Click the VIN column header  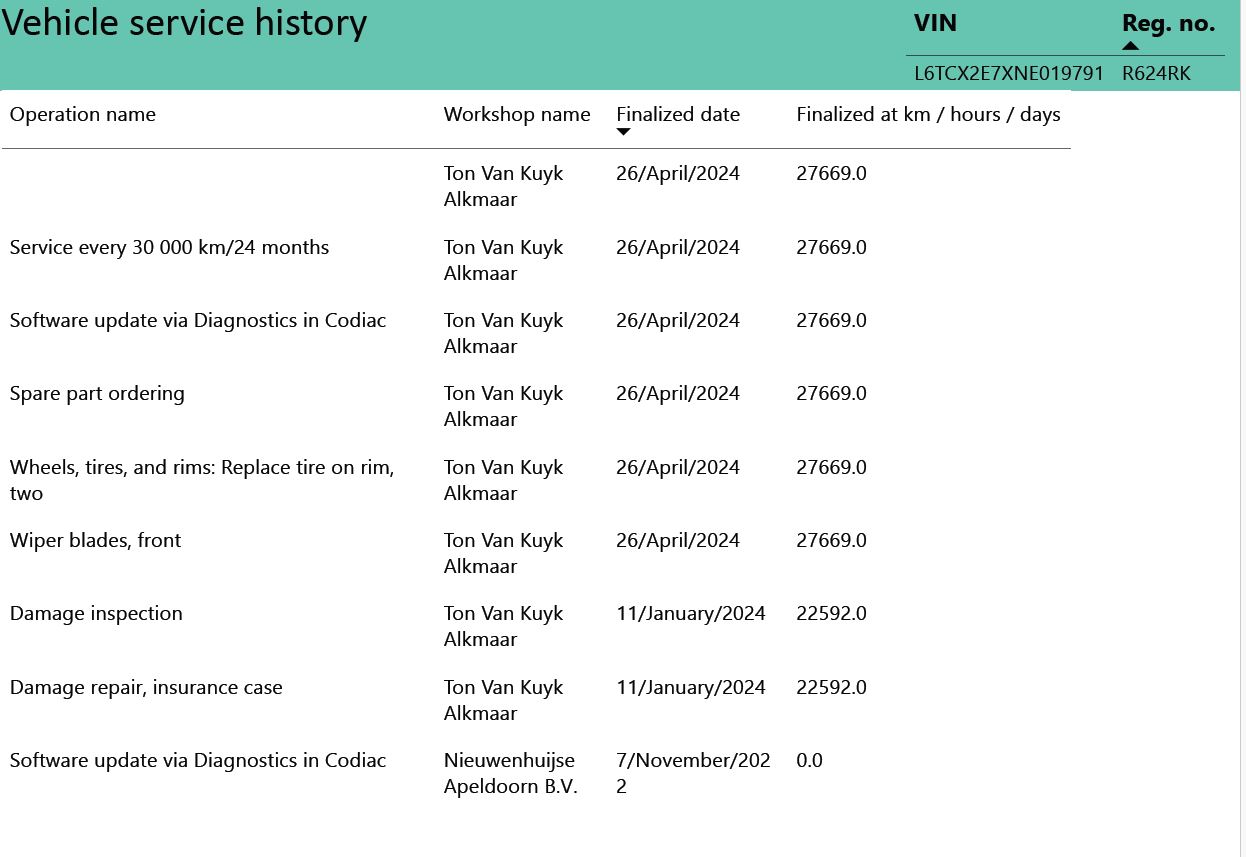[x=935, y=23]
